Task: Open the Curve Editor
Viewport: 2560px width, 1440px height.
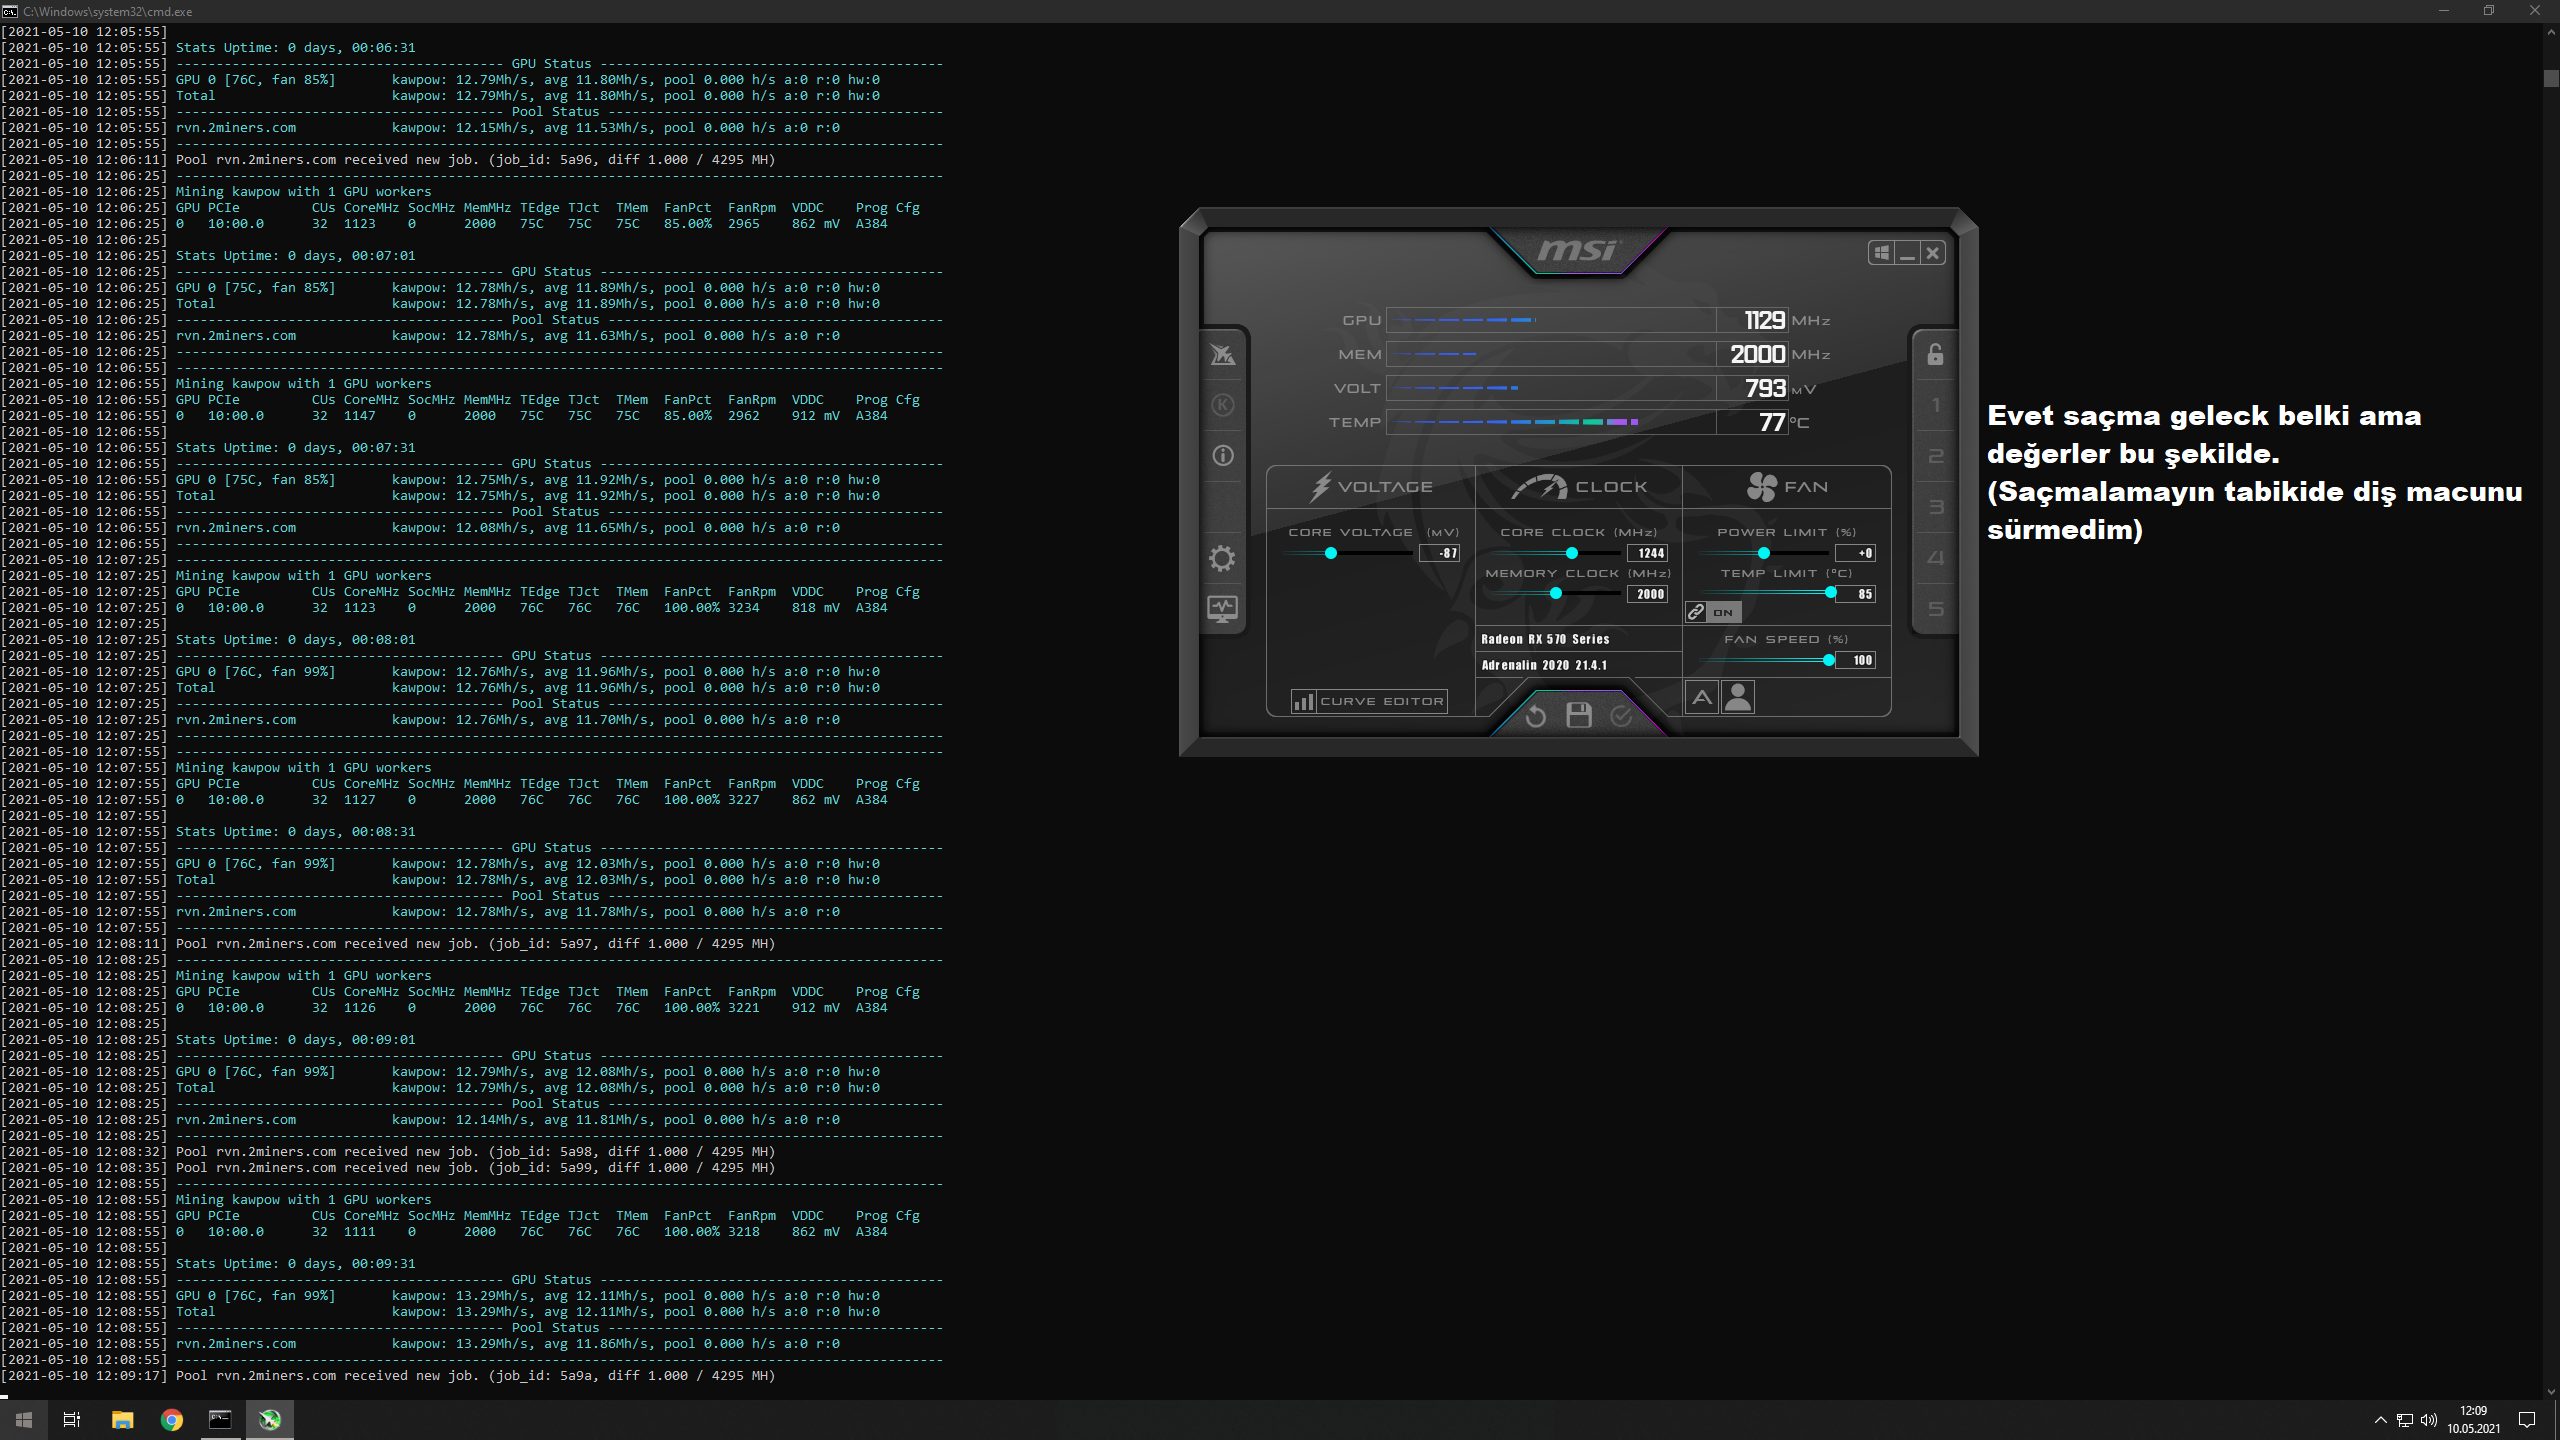Action: [1369, 701]
